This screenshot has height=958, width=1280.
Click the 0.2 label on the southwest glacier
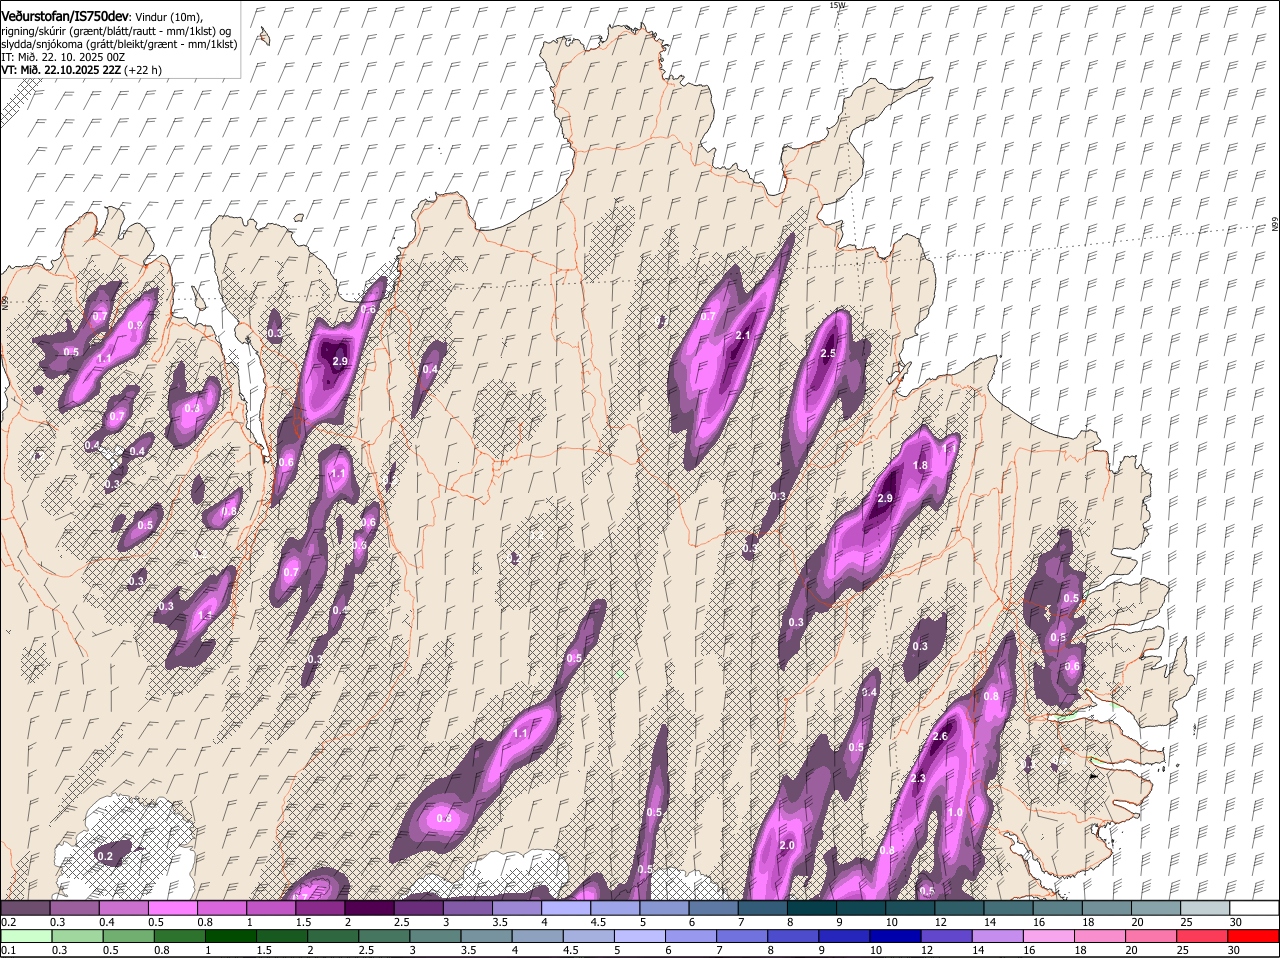[x=105, y=857]
